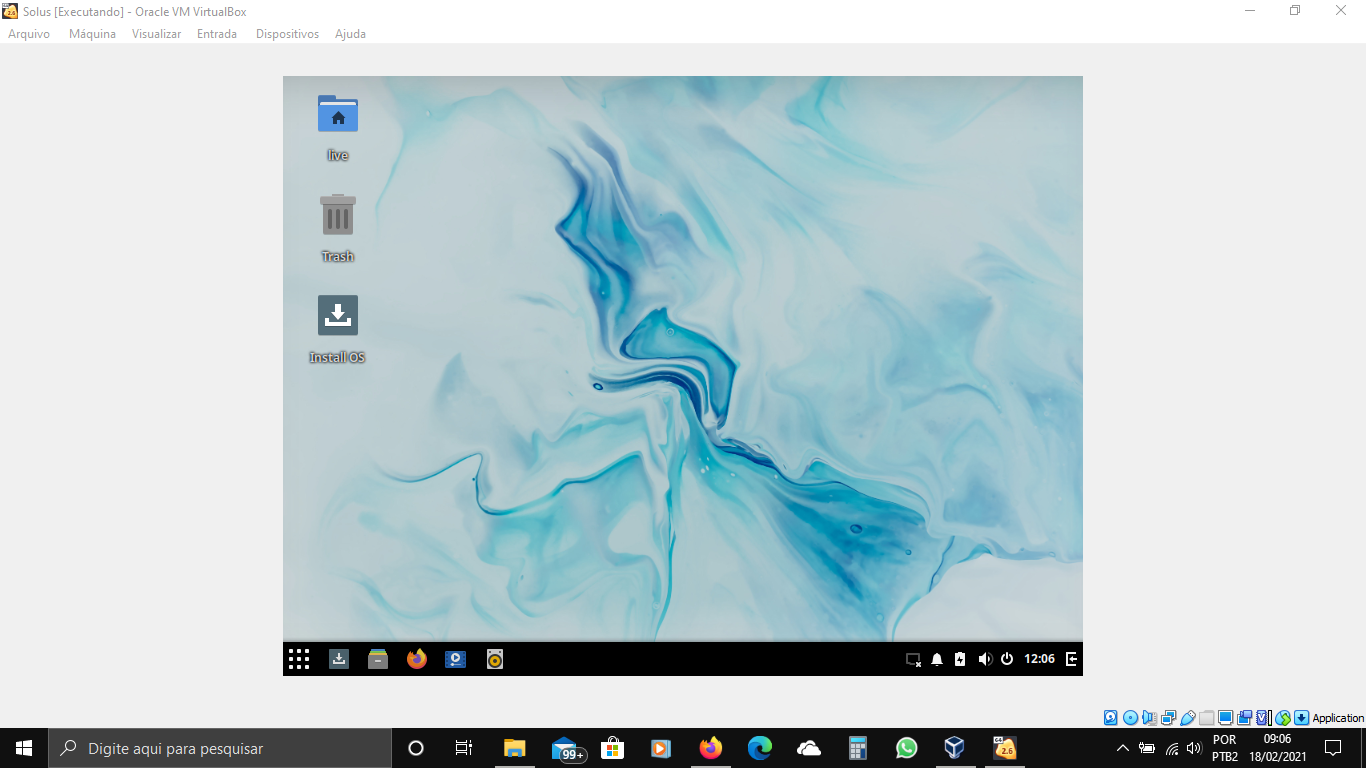1366x768 pixels.
Task: Open the volume control in Solus panel
Action: click(984, 659)
